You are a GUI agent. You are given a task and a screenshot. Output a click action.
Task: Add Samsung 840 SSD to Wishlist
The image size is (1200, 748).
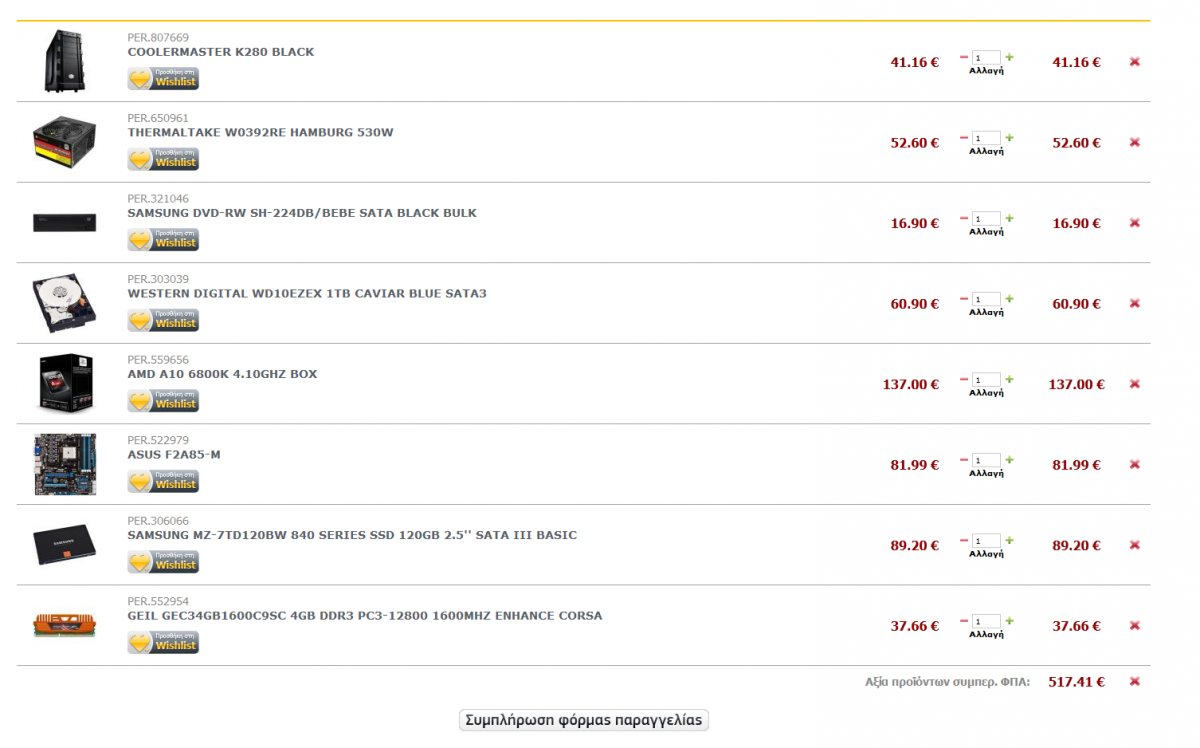[163, 562]
